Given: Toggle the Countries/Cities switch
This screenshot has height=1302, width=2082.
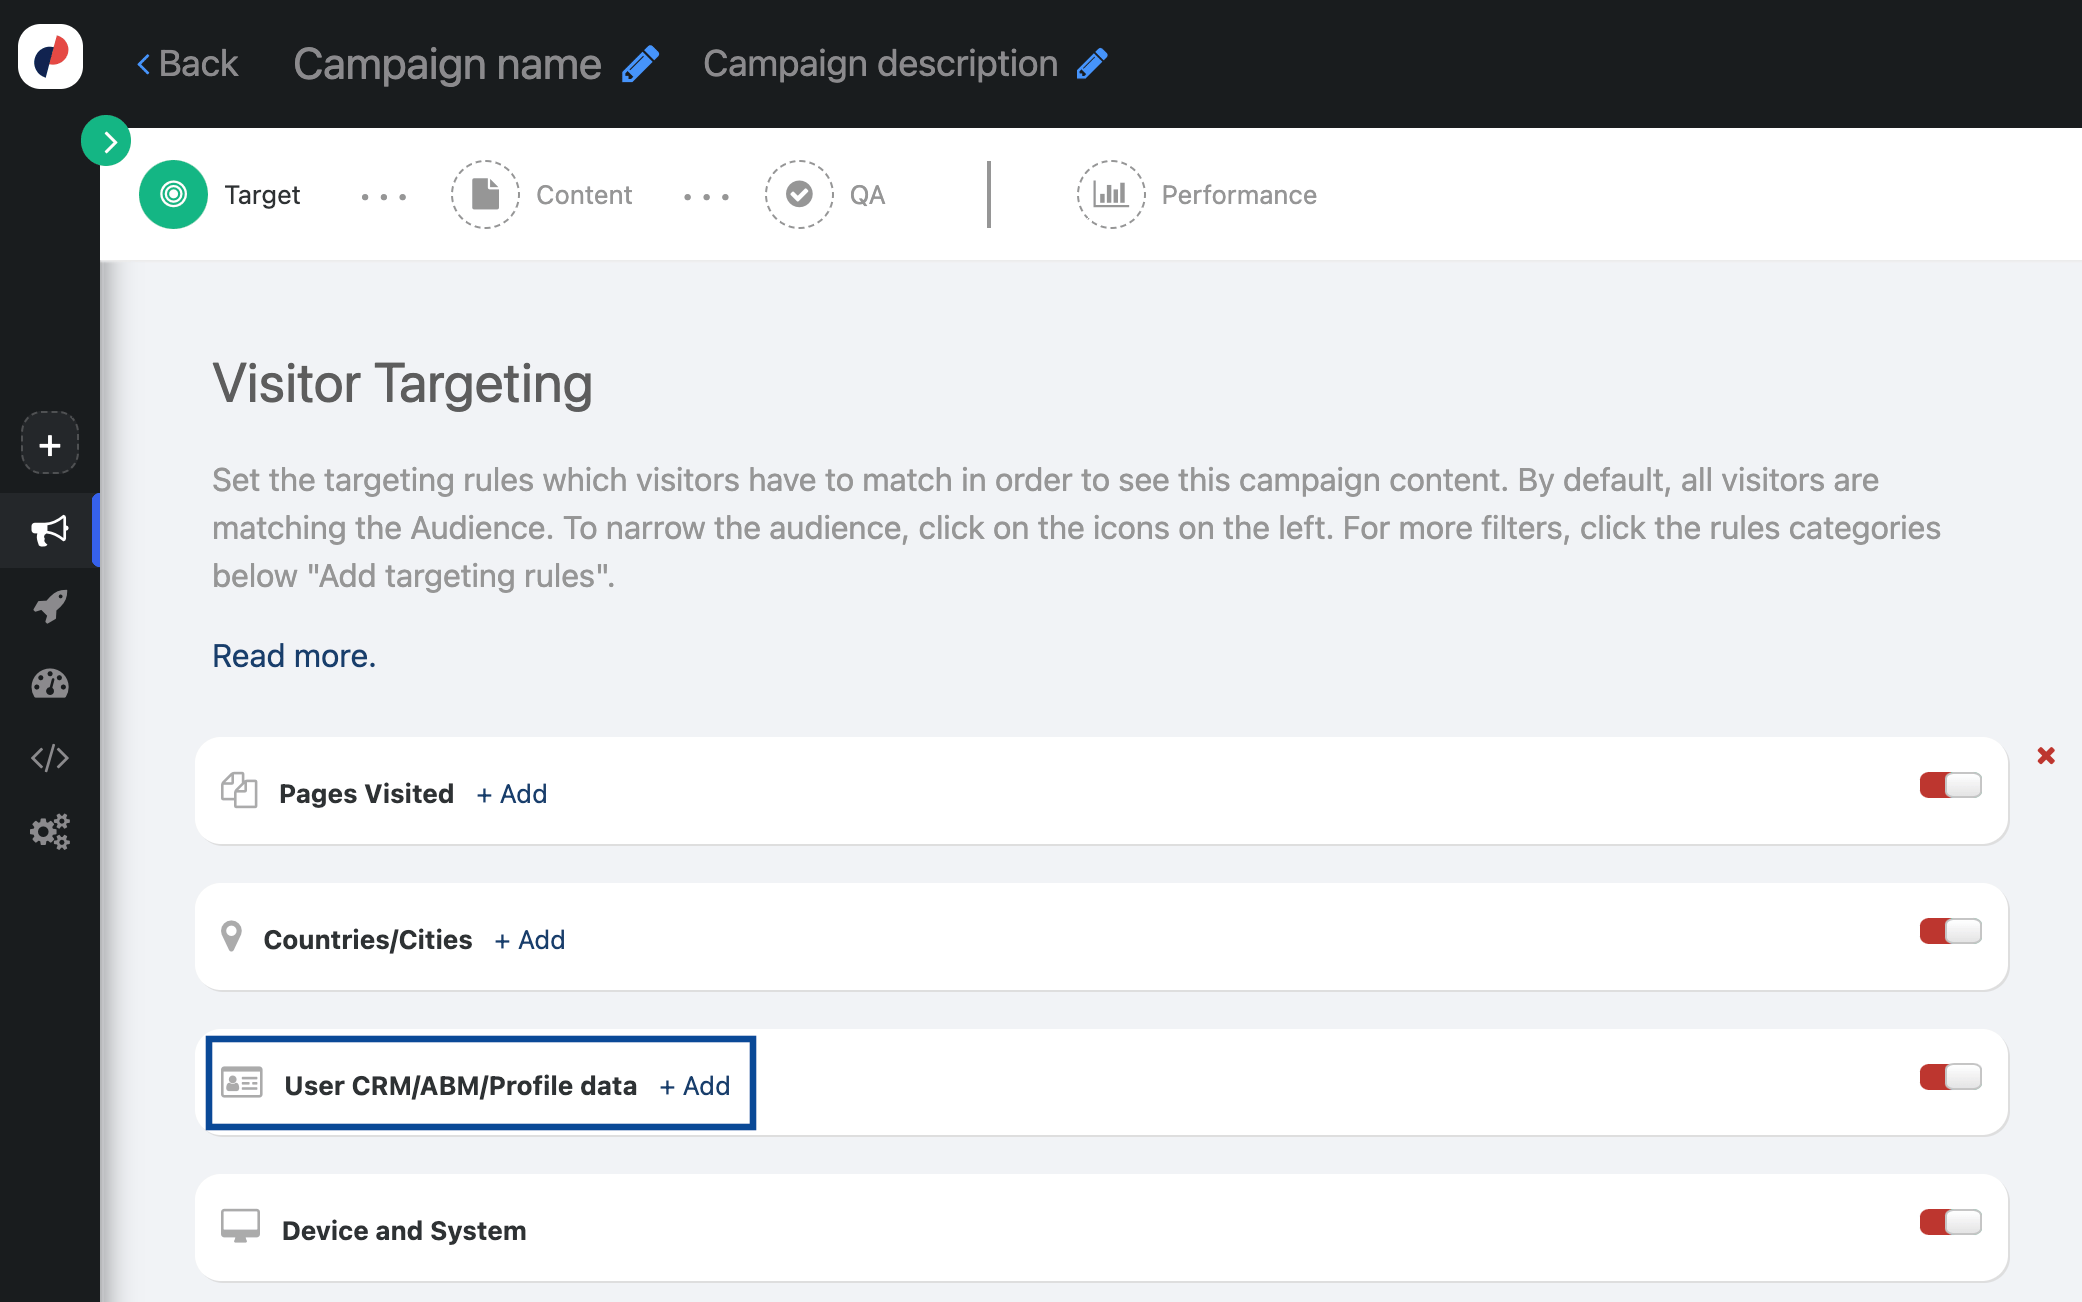Looking at the screenshot, I should click(1950, 931).
